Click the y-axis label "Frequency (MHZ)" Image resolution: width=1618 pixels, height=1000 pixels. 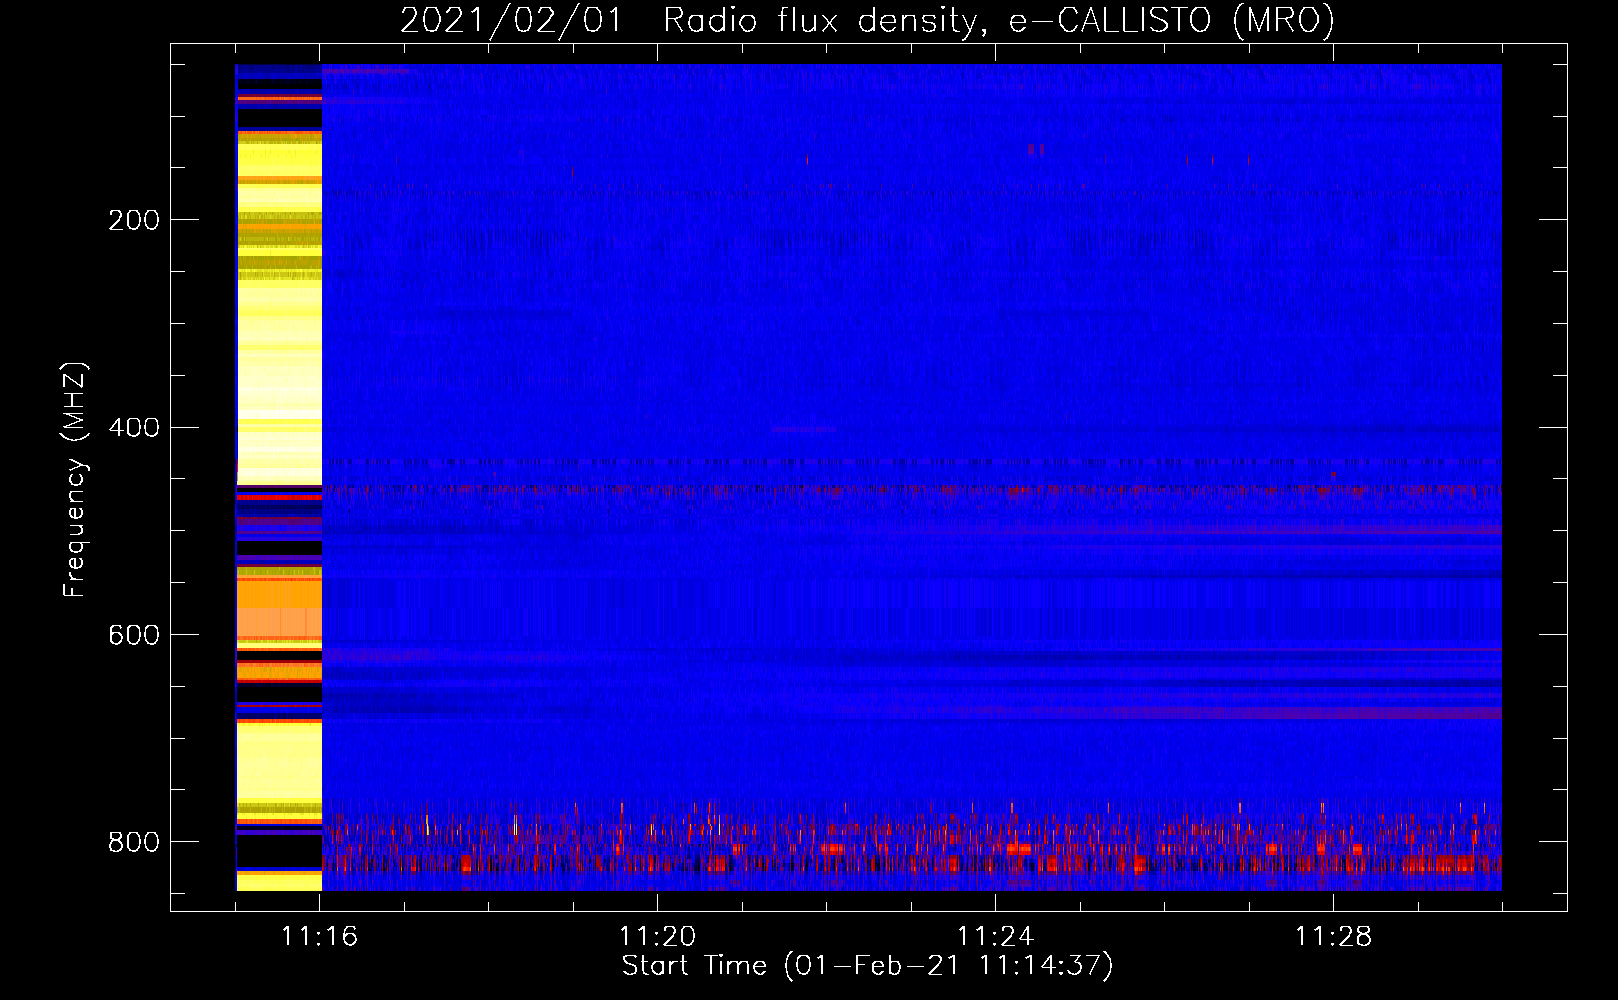coord(75,480)
